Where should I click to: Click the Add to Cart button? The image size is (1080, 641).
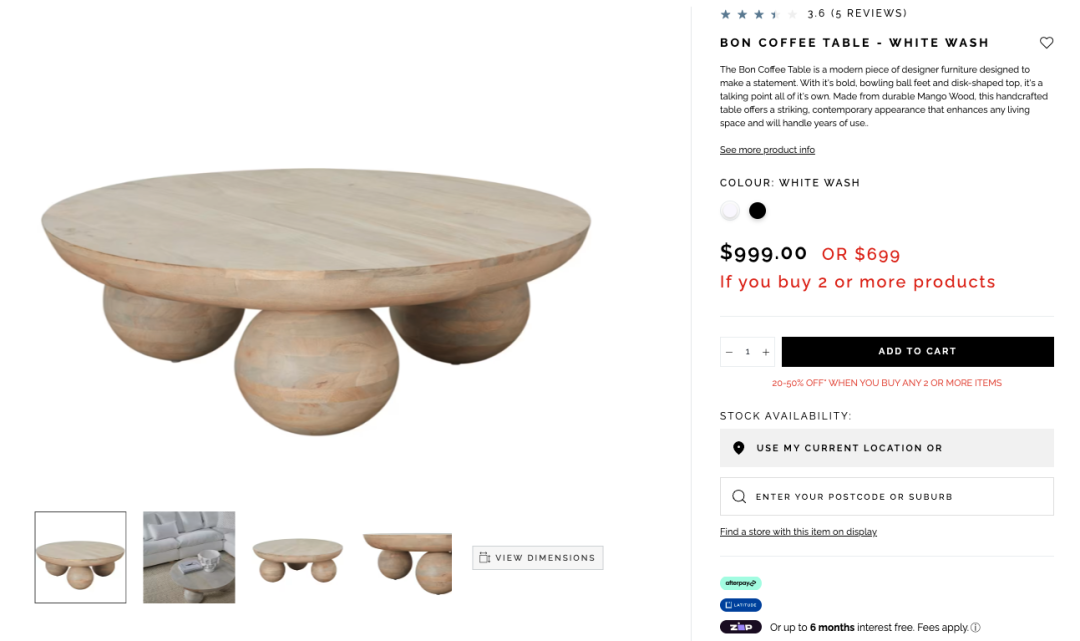(x=917, y=351)
